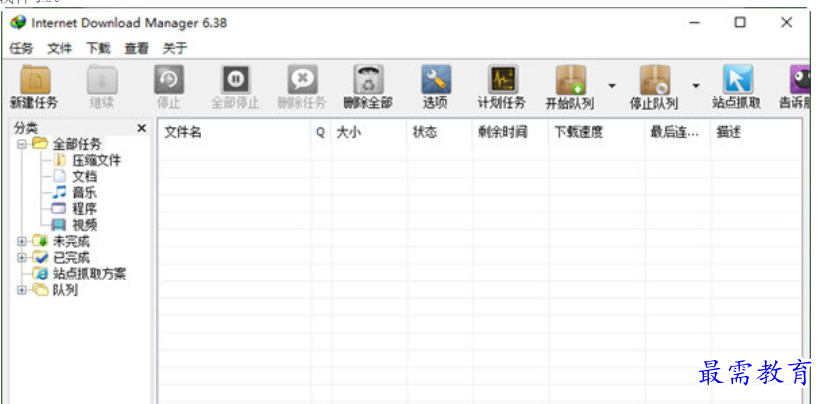820x404 pixels.
Task: Click the 全部停止 pause icon
Action: click(235, 80)
